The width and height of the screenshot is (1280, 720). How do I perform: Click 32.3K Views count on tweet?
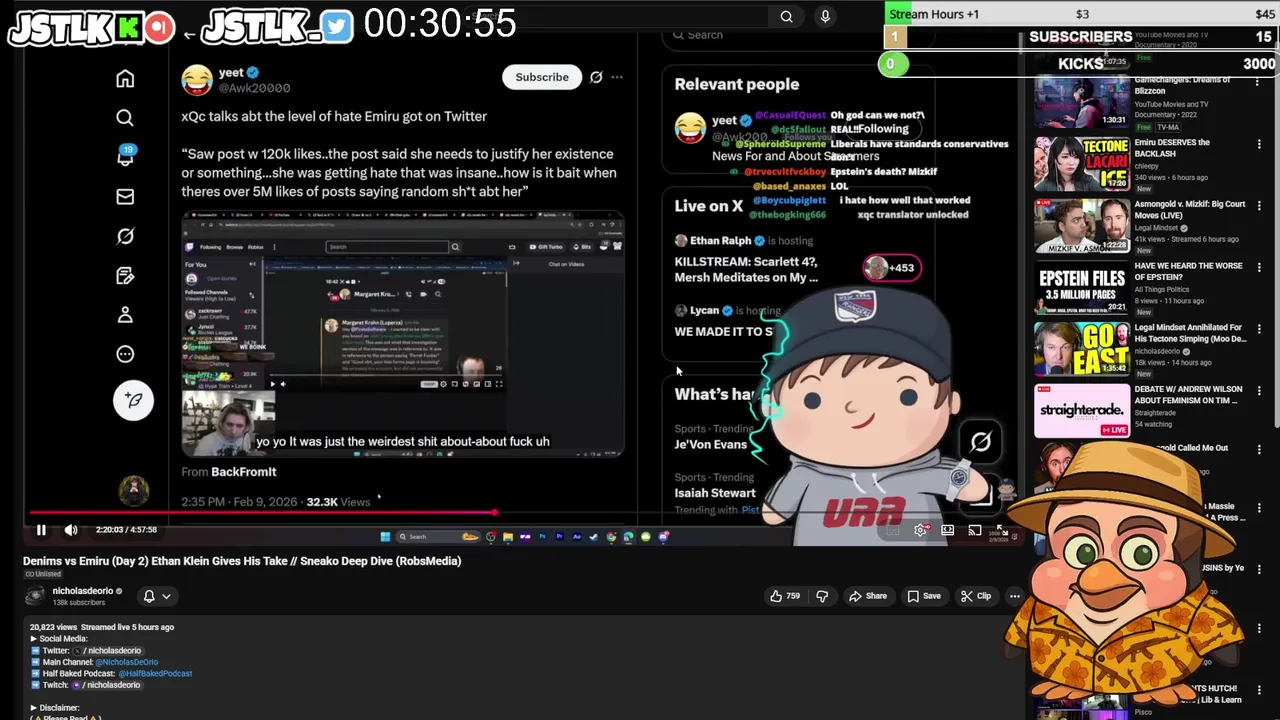coord(338,502)
